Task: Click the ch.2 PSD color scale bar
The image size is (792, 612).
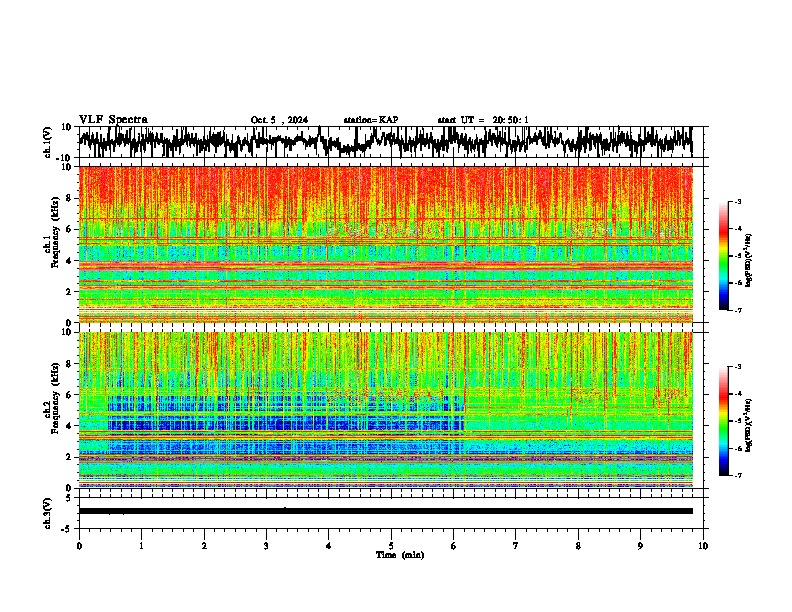Action: [723, 421]
